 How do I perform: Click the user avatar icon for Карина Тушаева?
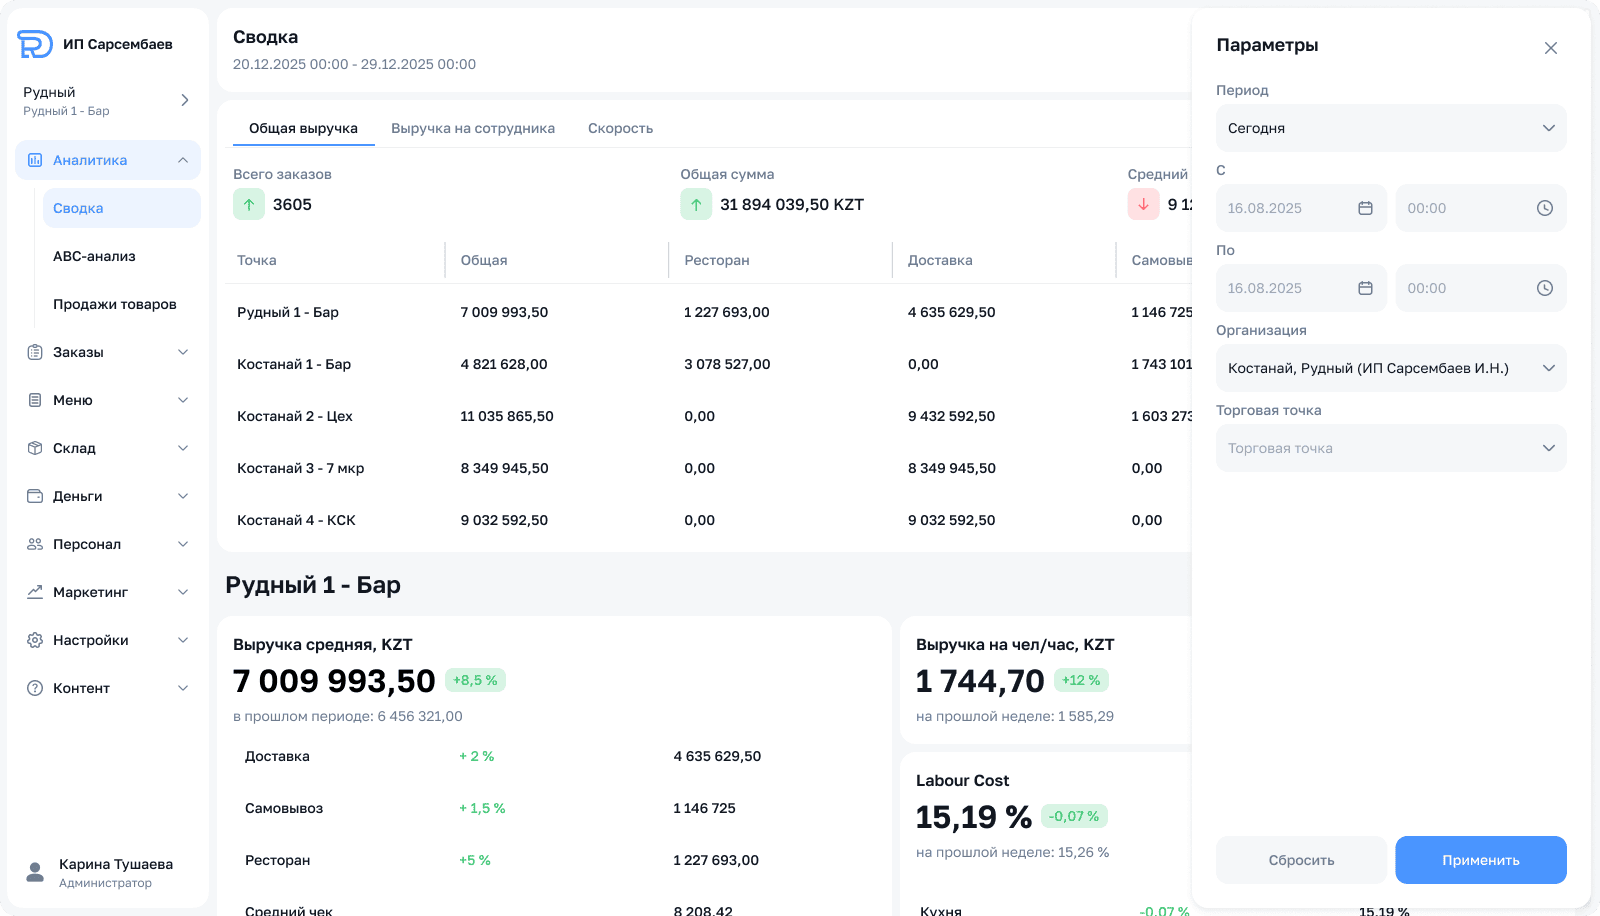(x=35, y=872)
